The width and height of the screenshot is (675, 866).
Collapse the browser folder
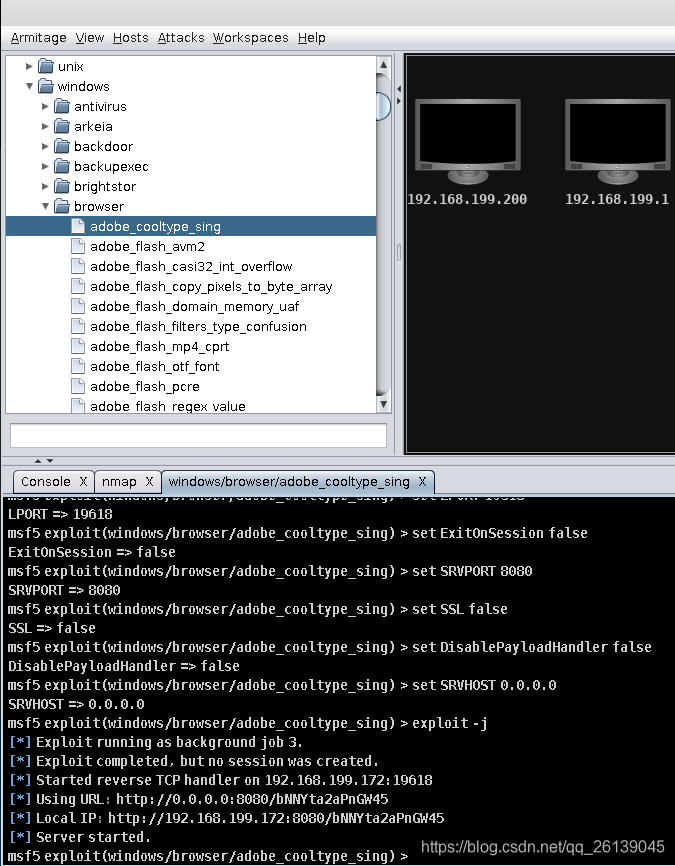pyautogui.click(x=45, y=206)
